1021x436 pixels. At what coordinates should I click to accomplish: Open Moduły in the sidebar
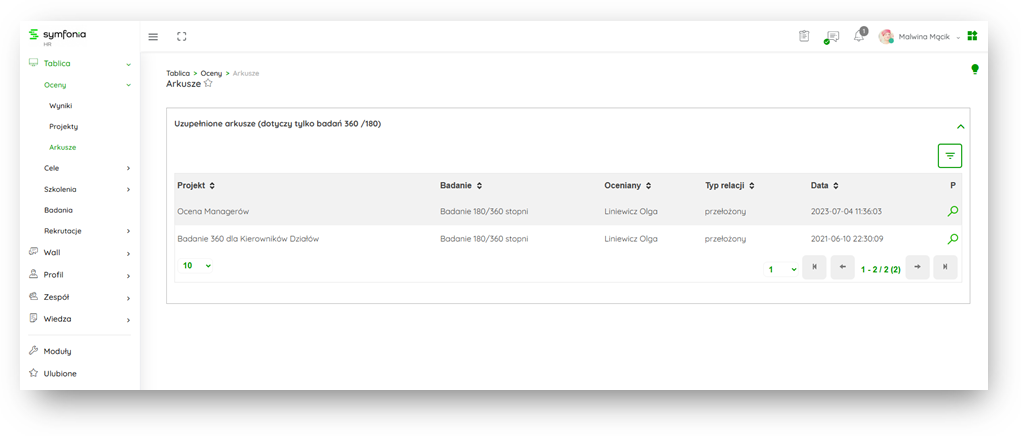[57, 351]
